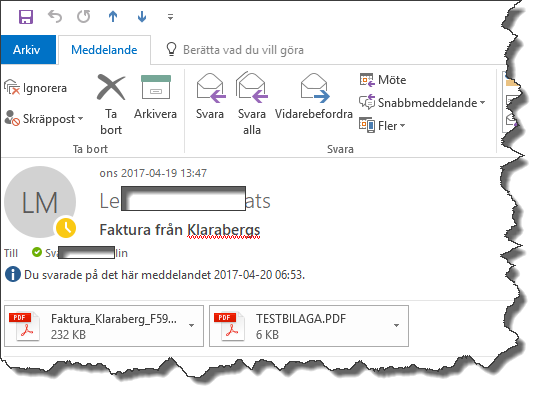Delete the message with the Ta bort icon
The width and height of the screenshot is (545, 401).
pyautogui.click(x=111, y=105)
